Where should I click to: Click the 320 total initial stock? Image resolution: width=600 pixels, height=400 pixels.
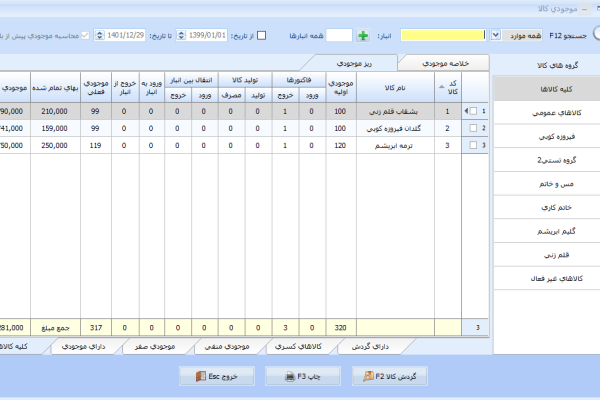(340, 328)
